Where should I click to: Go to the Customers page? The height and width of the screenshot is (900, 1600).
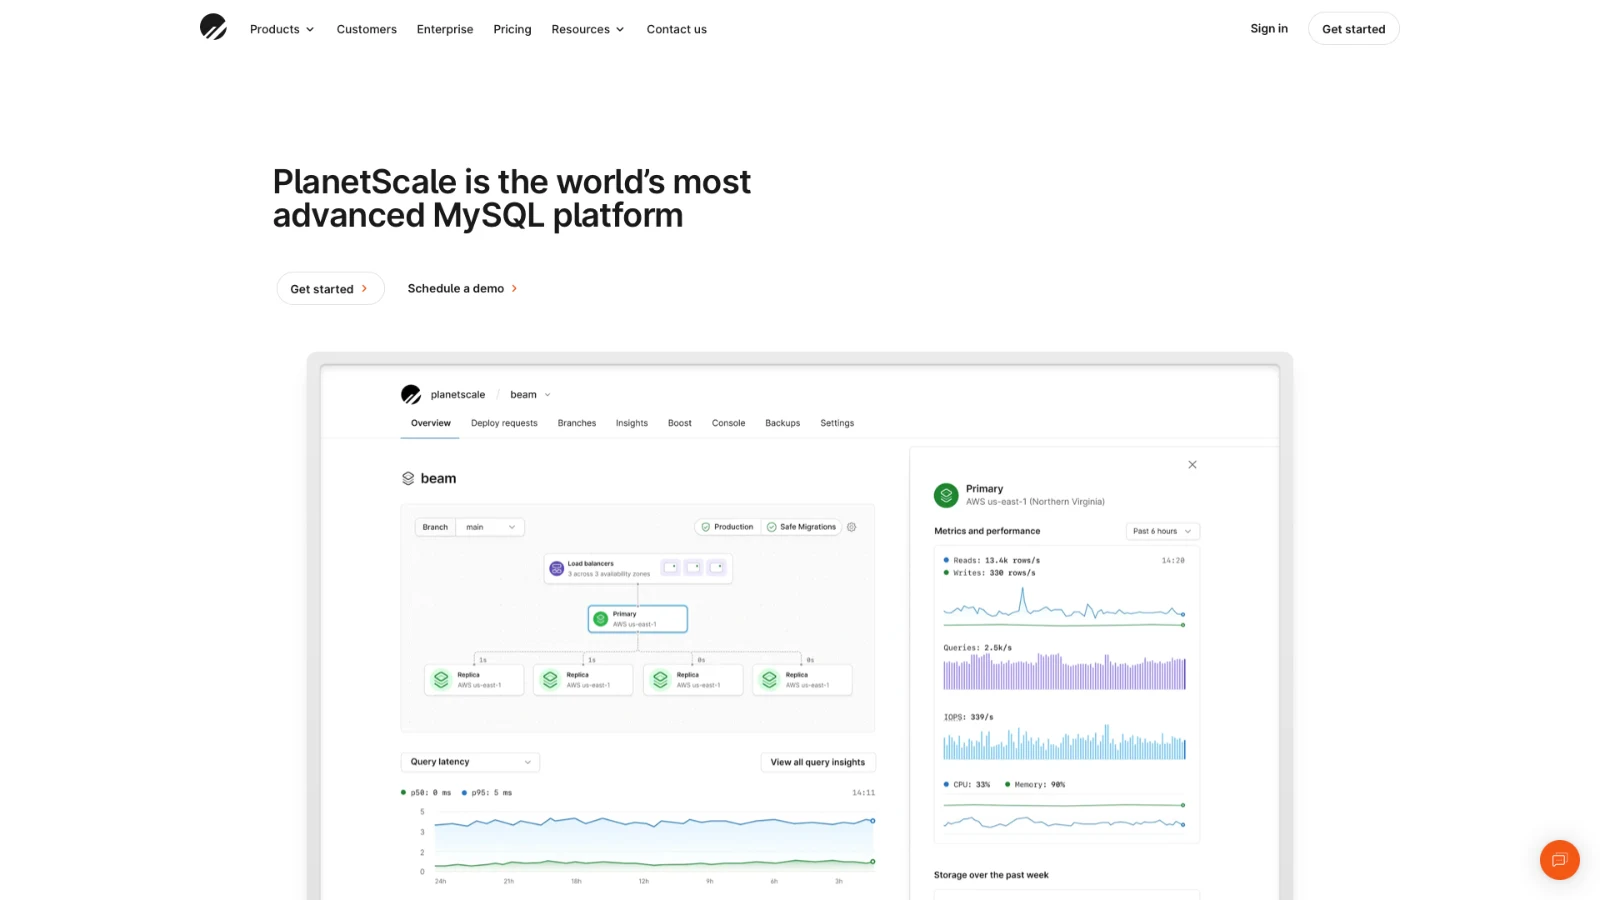(366, 29)
